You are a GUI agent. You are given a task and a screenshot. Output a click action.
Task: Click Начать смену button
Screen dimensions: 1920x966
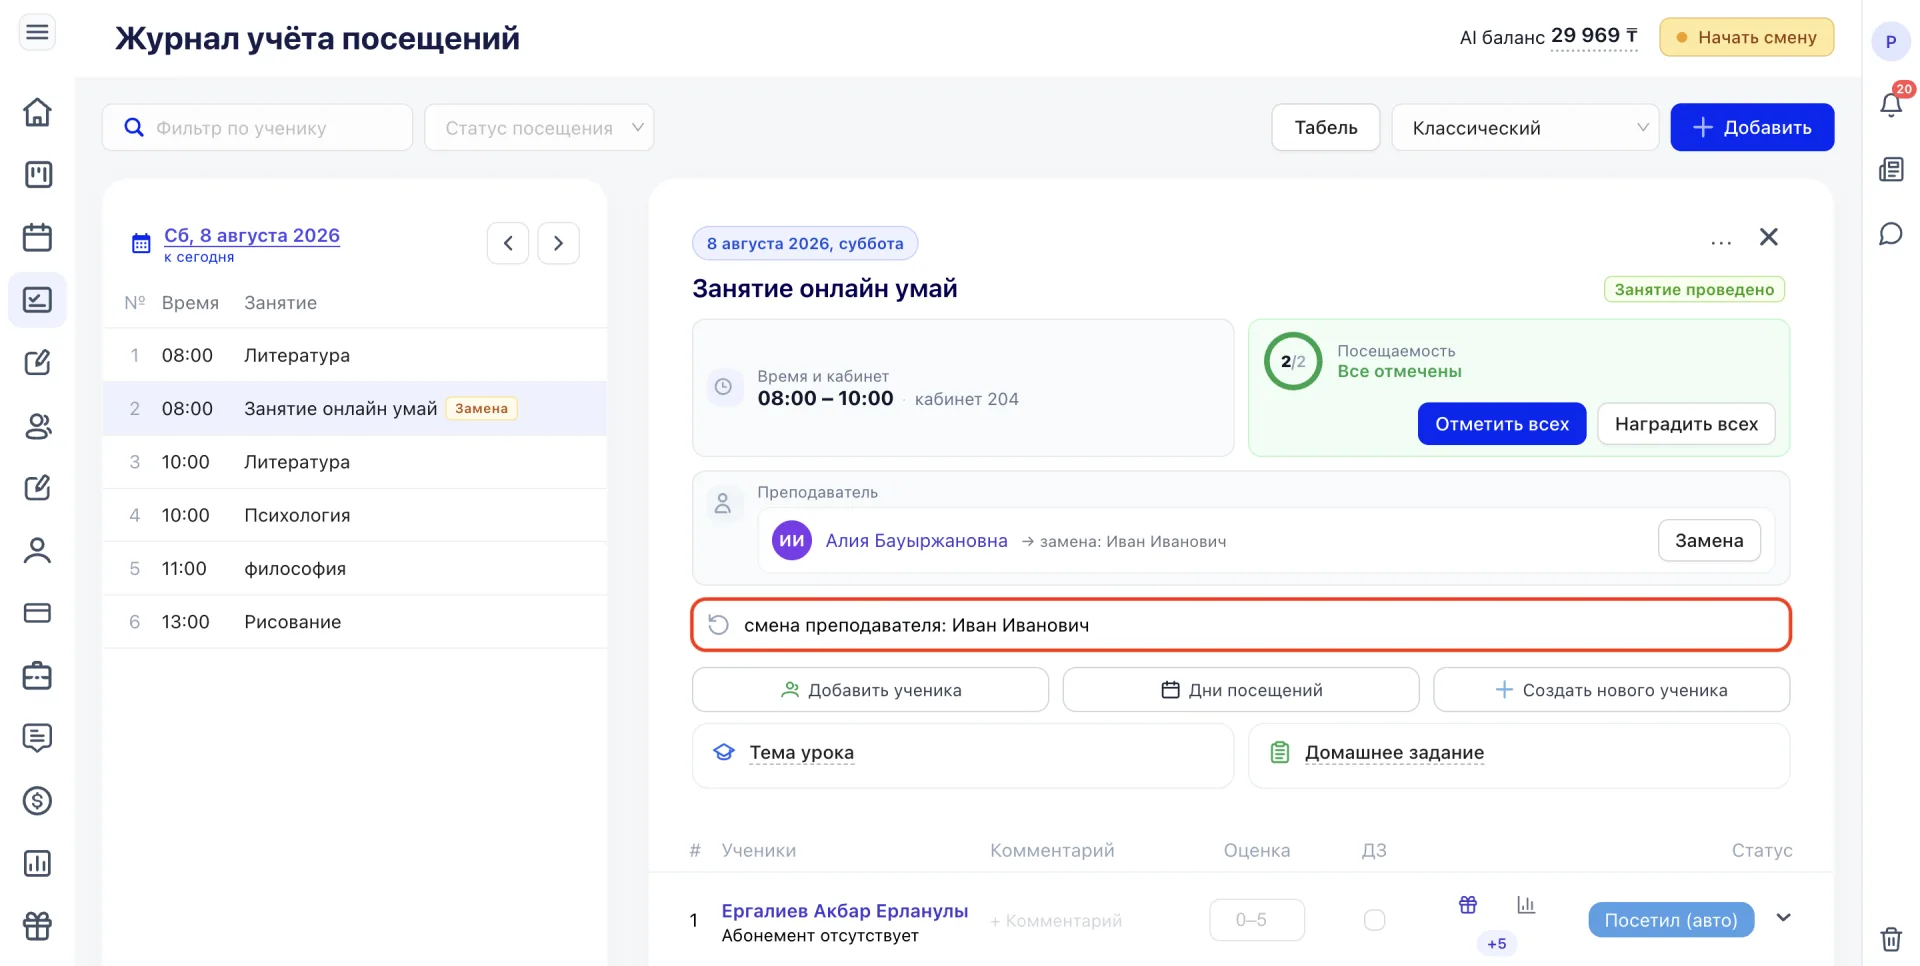pyautogui.click(x=1747, y=37)
